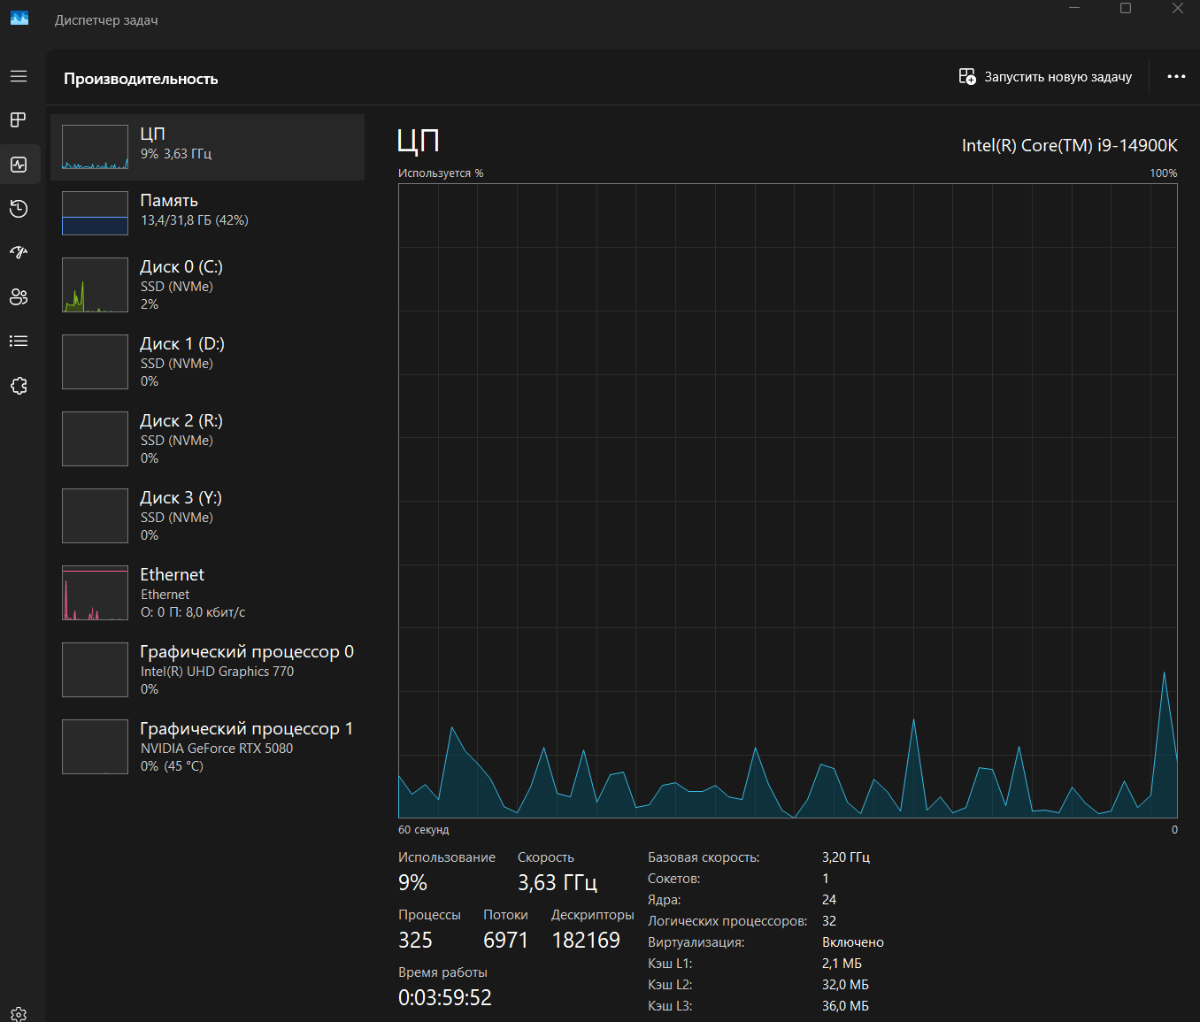Open Task Manager settings gear
Screen dimensions: 1200x1022
click(19, 1015)
